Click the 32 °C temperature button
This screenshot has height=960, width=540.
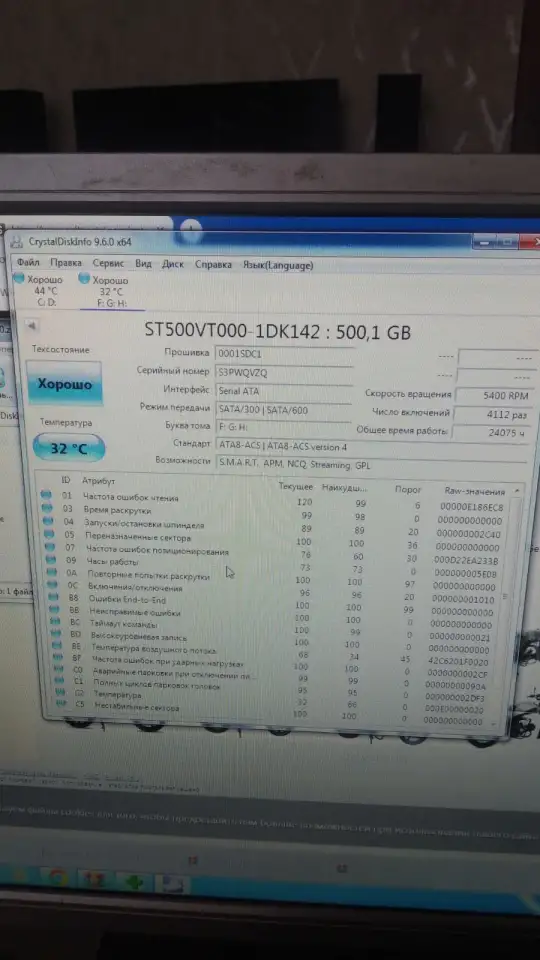(69, 448)
